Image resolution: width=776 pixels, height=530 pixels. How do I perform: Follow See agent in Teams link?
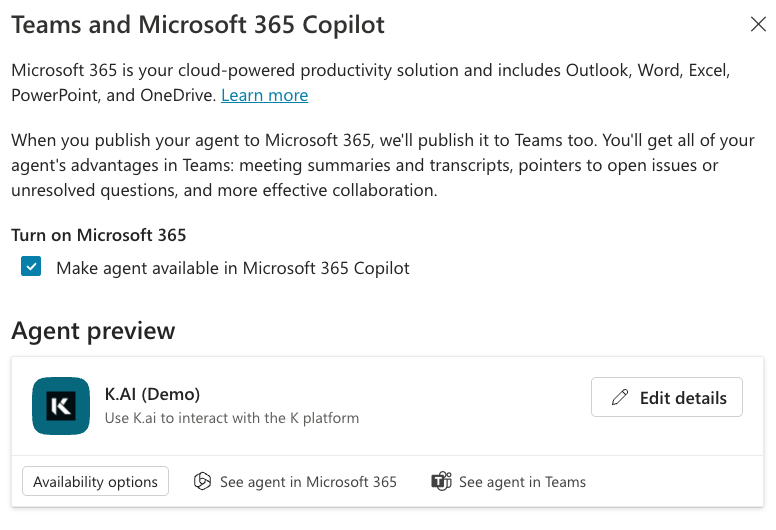(x=522, y=482)
